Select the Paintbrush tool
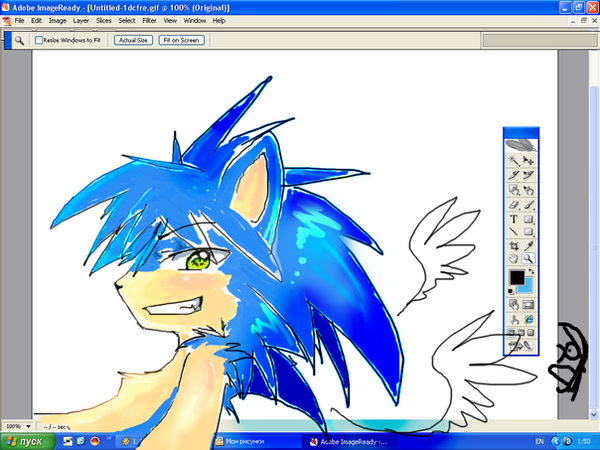 point(528,205)
